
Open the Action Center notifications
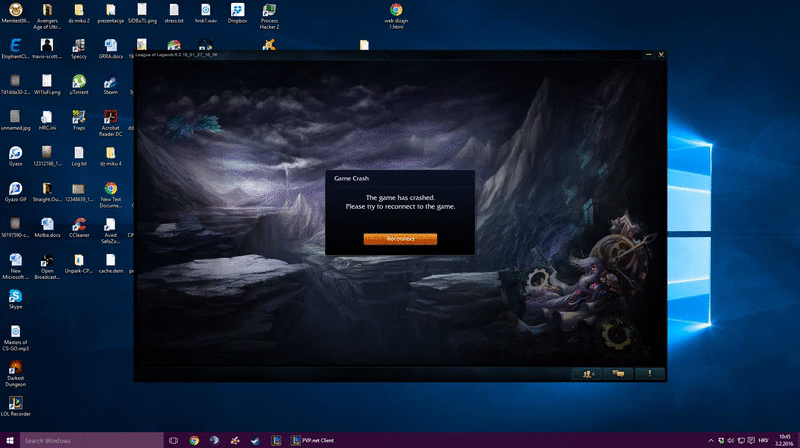point(751,441)
